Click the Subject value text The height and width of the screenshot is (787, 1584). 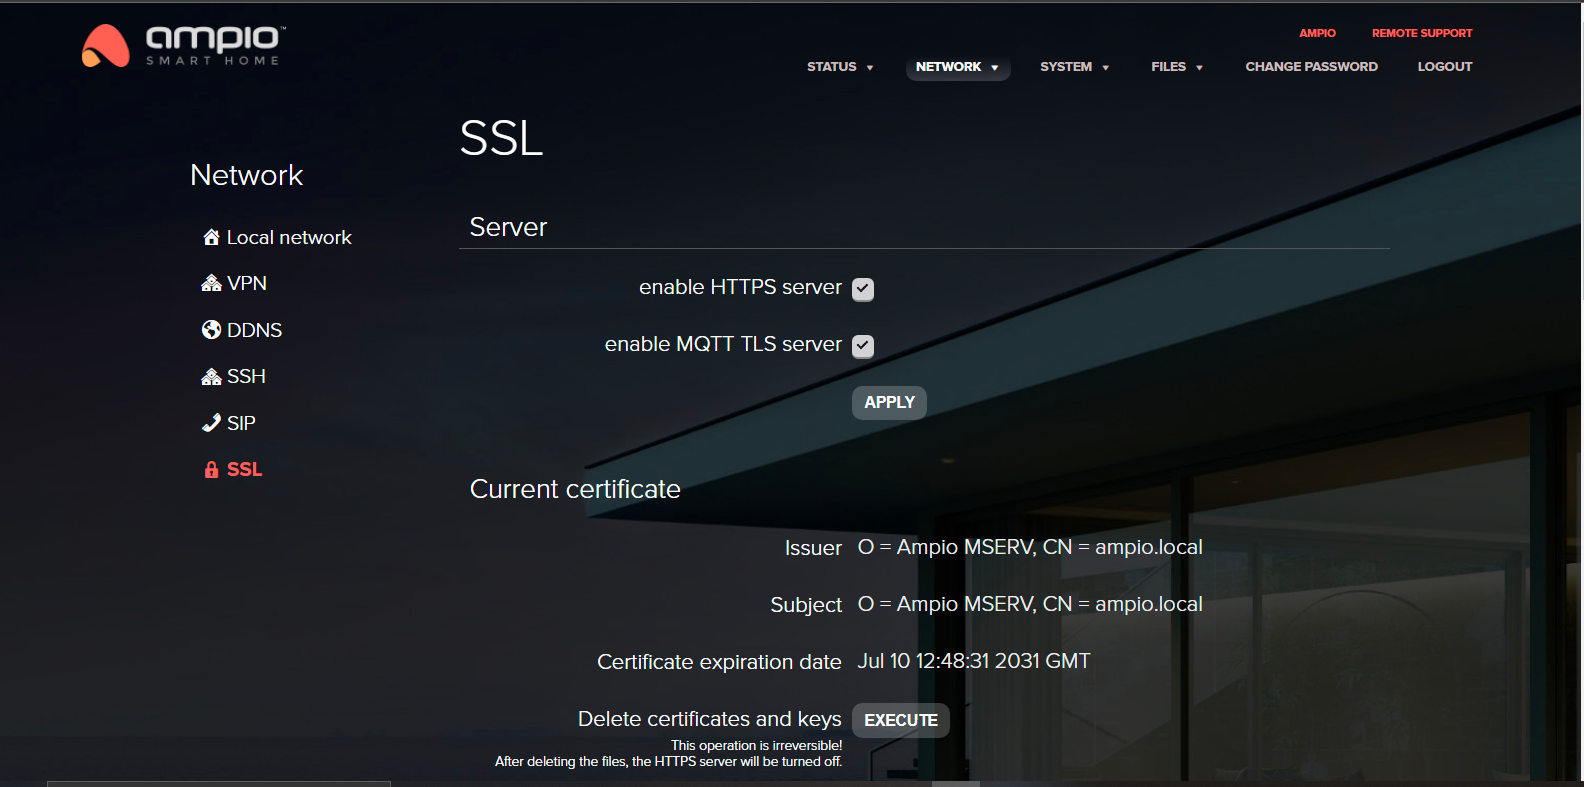click(1030, 604)
